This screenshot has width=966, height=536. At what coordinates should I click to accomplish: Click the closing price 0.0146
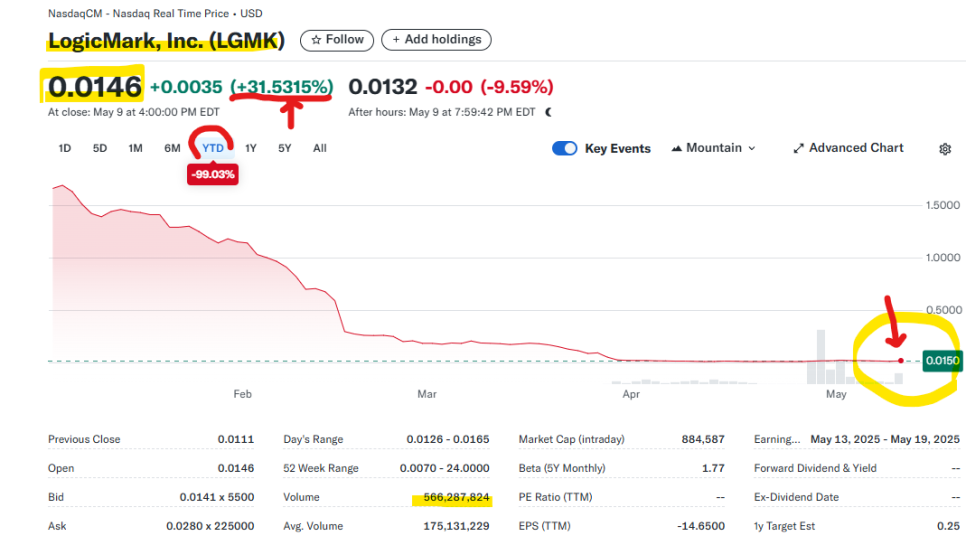point(95,87)
